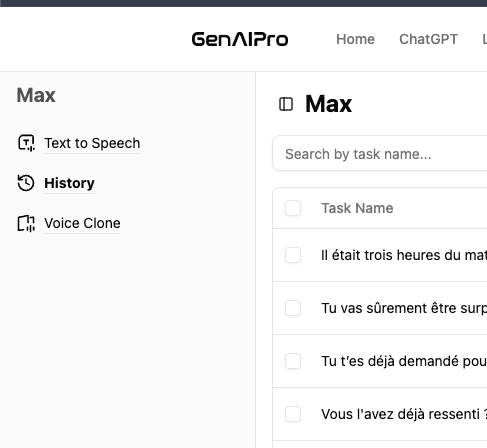
Task: Click the Max heading in the sidebar
Action: [36, 95]
